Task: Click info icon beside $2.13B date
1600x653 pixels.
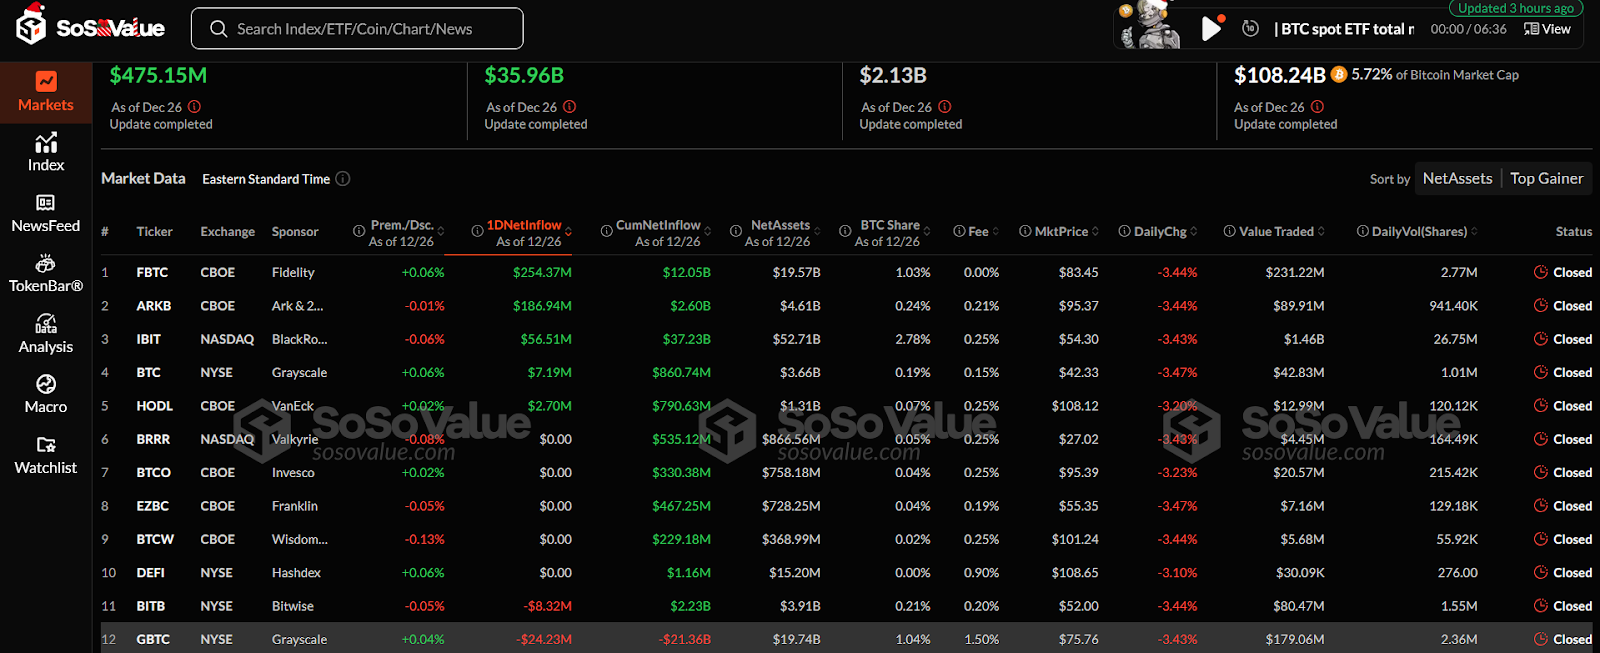Action: (x=945, y=107)
